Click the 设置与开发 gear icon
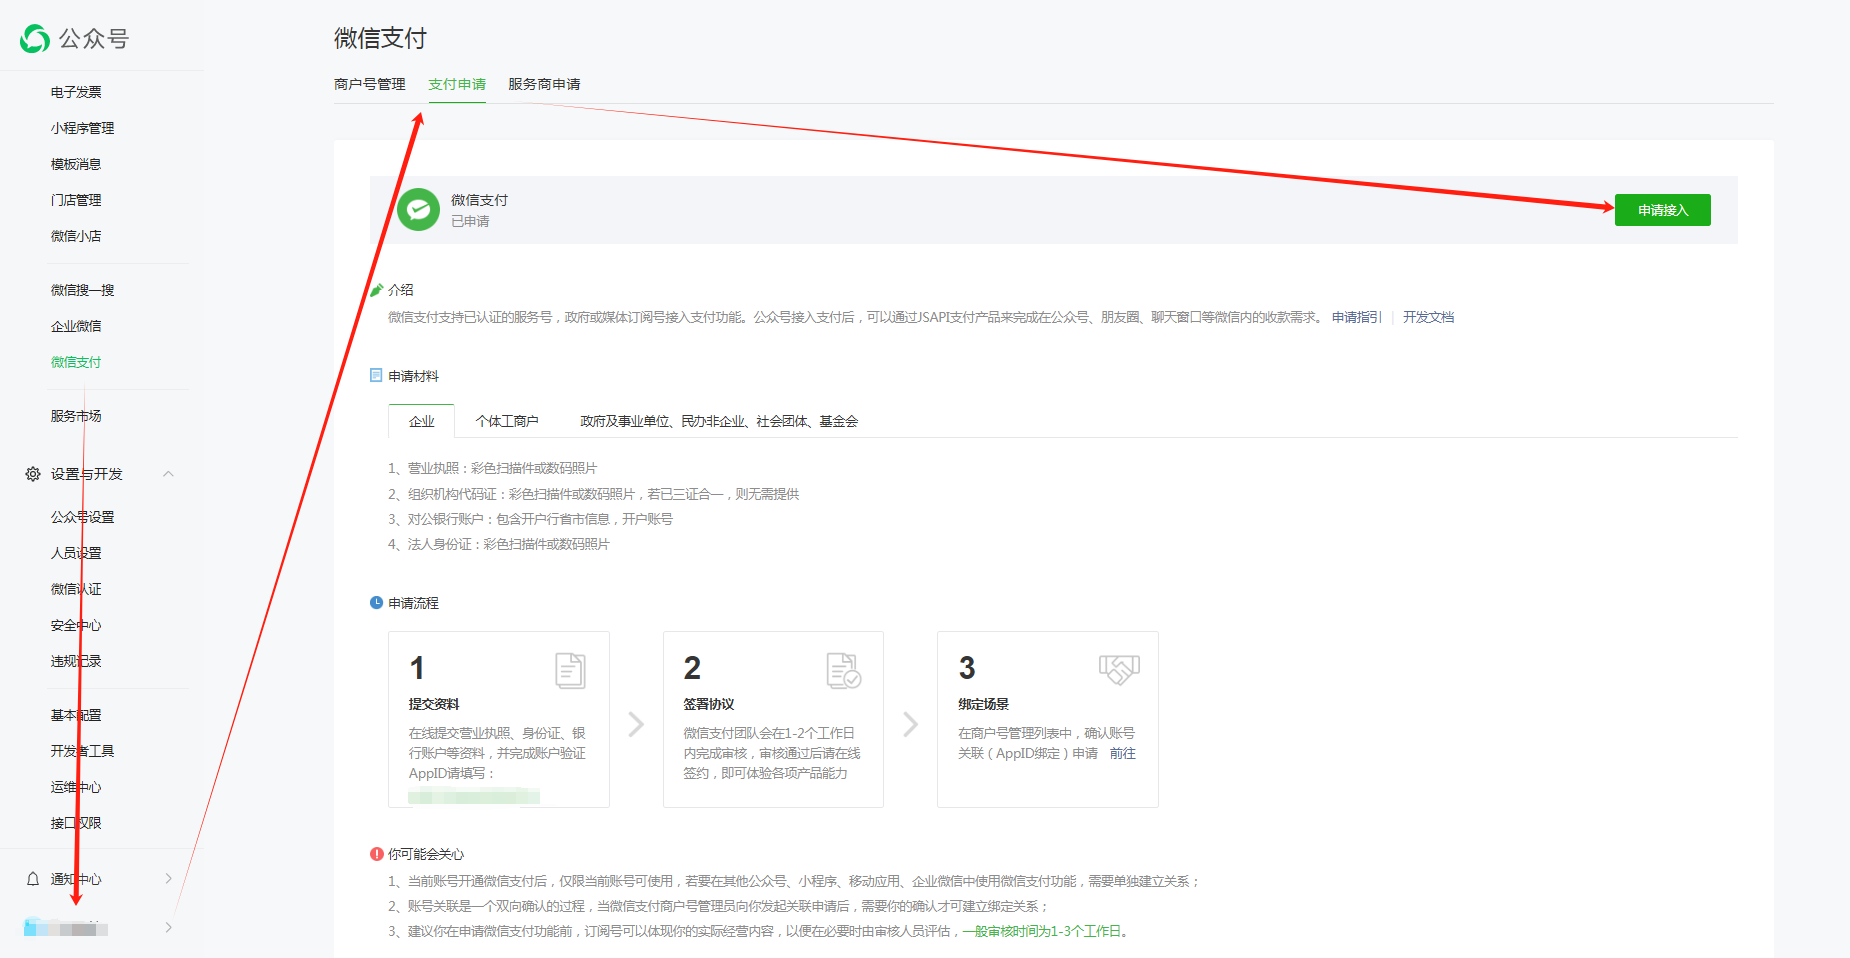The height and width of the screenshot is (958, 1850). pyautogui.click(x=33, y=474)
